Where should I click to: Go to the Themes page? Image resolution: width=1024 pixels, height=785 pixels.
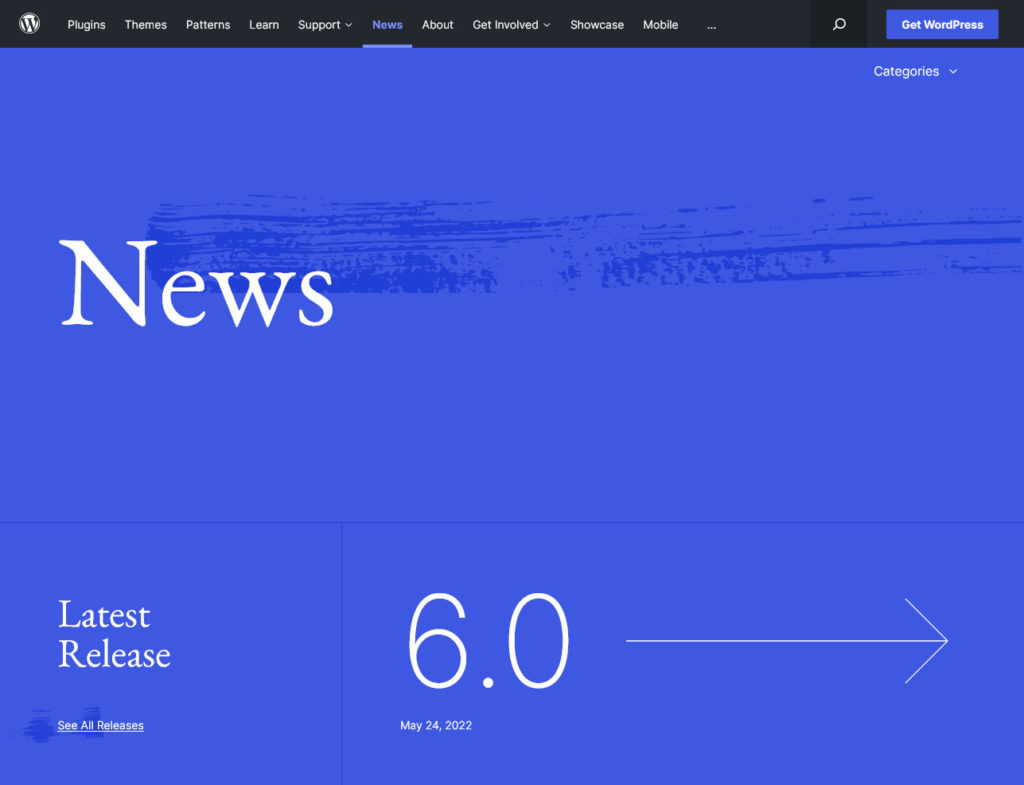(x=146, y=24)
